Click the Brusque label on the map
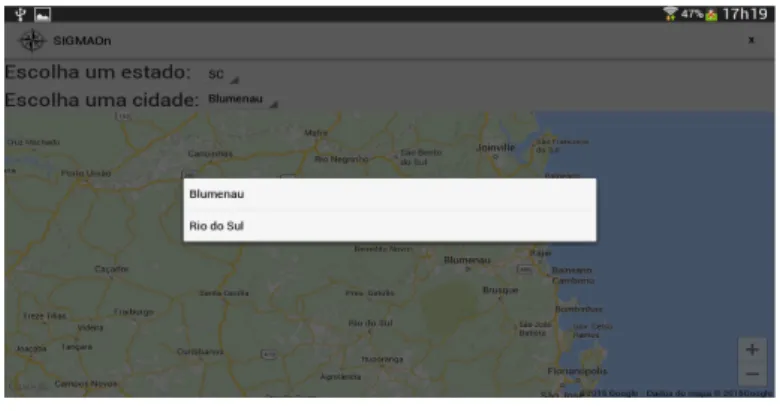 coord(500,290)
